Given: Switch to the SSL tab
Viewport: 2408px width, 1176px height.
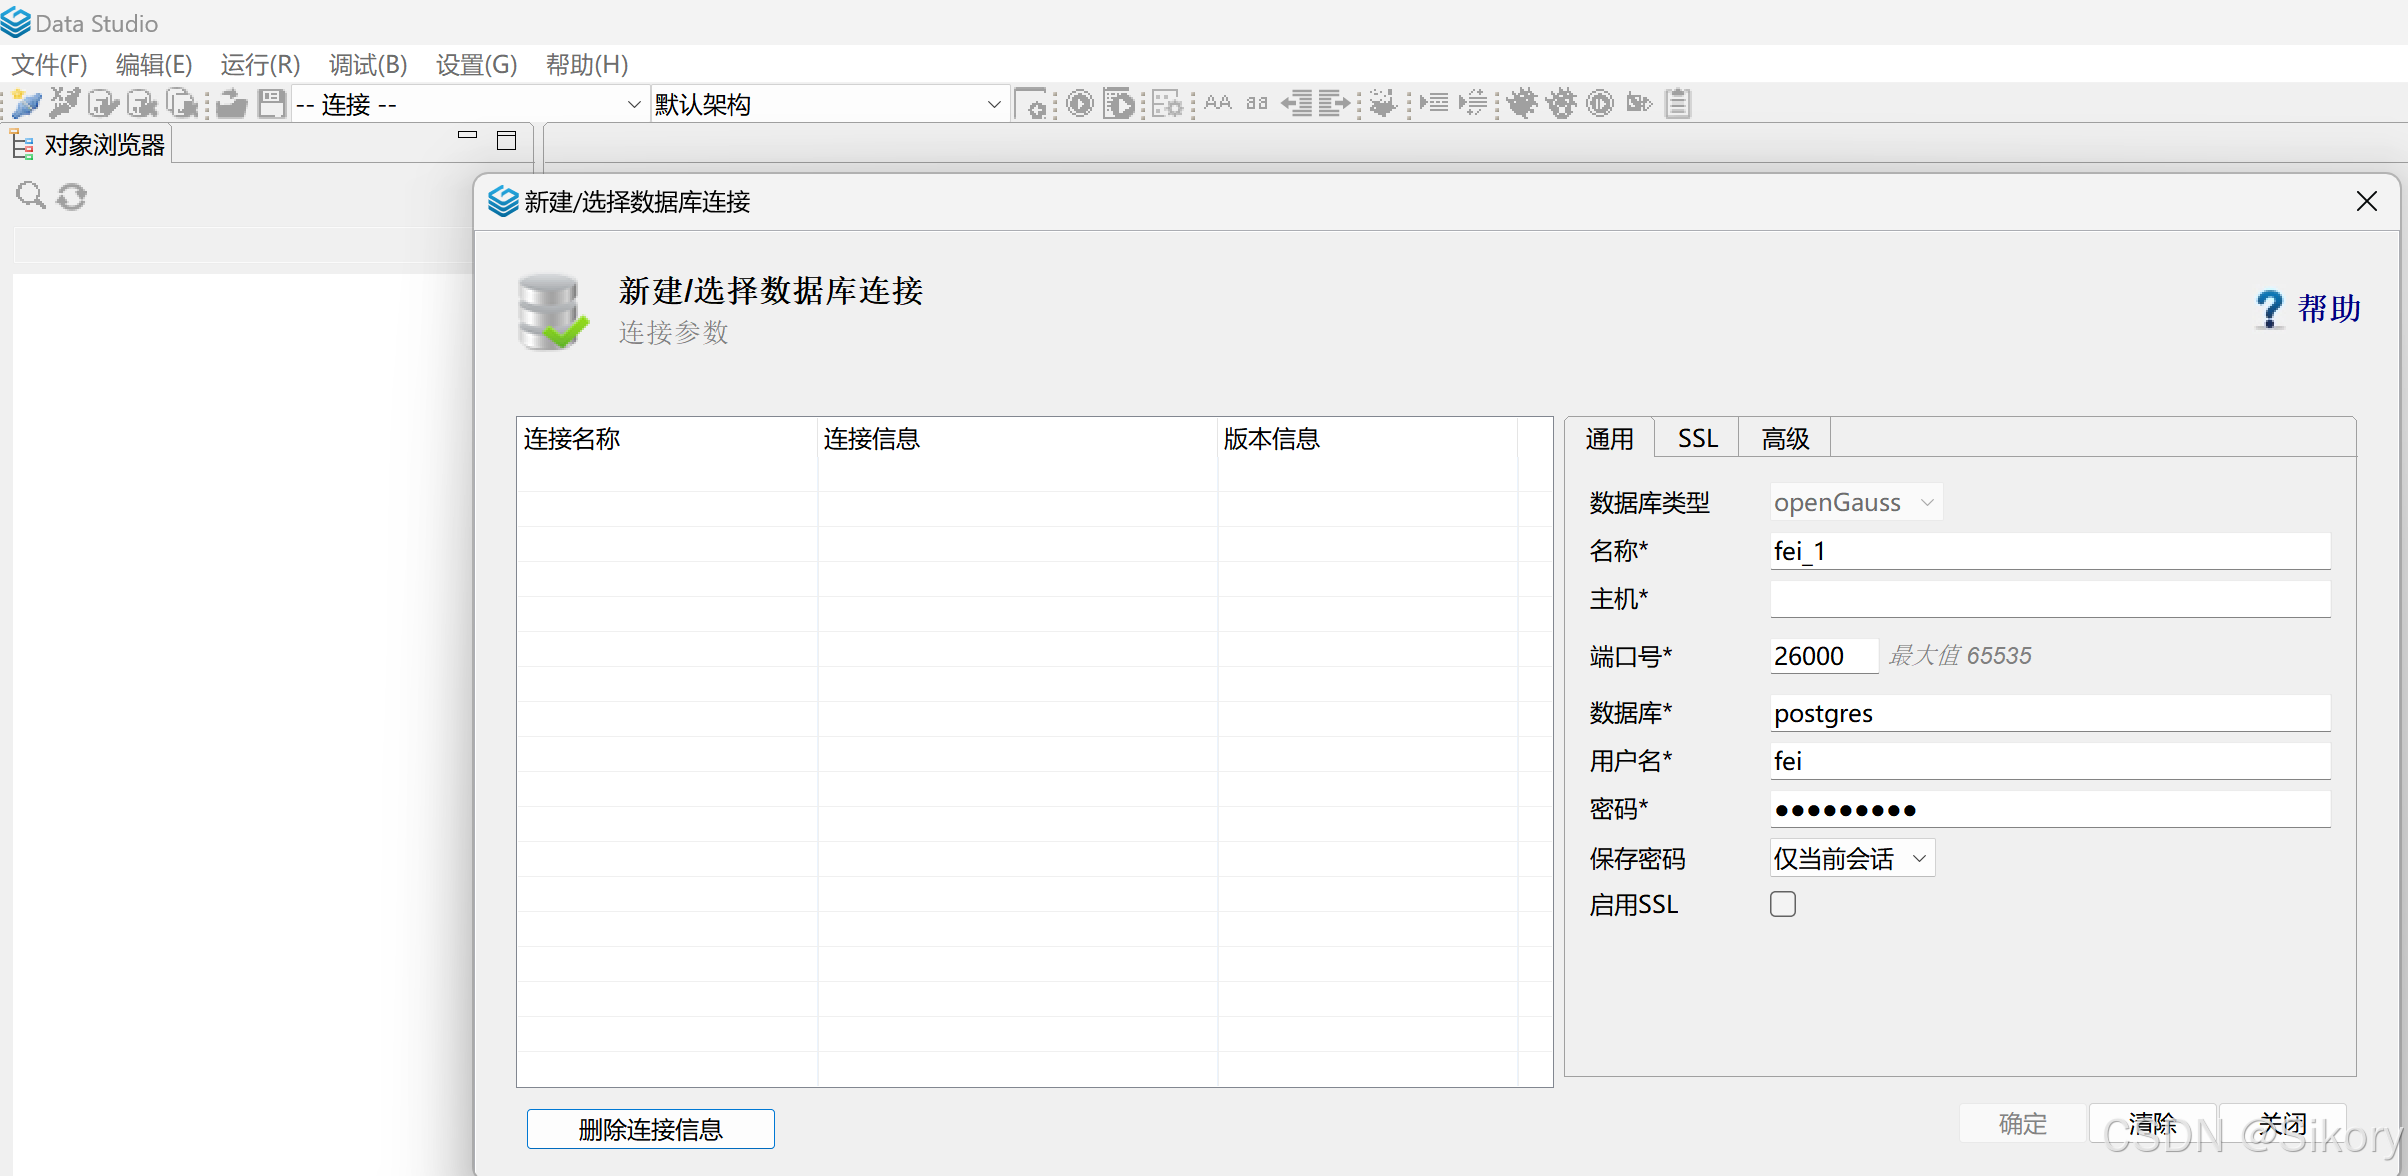Looking at the screenshot, I should click(1698, 438).
